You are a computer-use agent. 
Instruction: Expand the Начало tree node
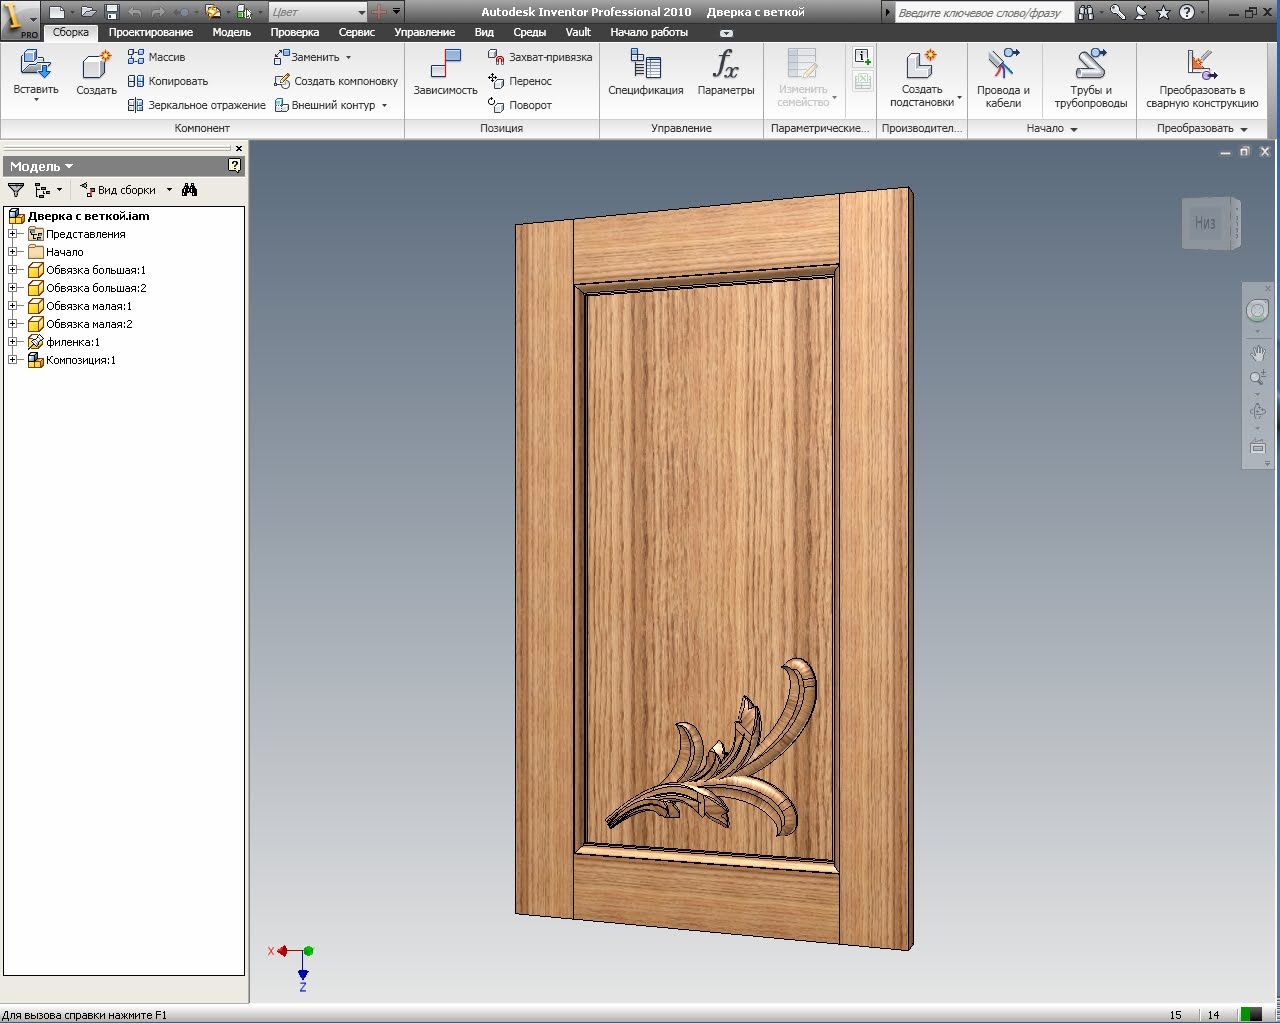tap(13, 252)
